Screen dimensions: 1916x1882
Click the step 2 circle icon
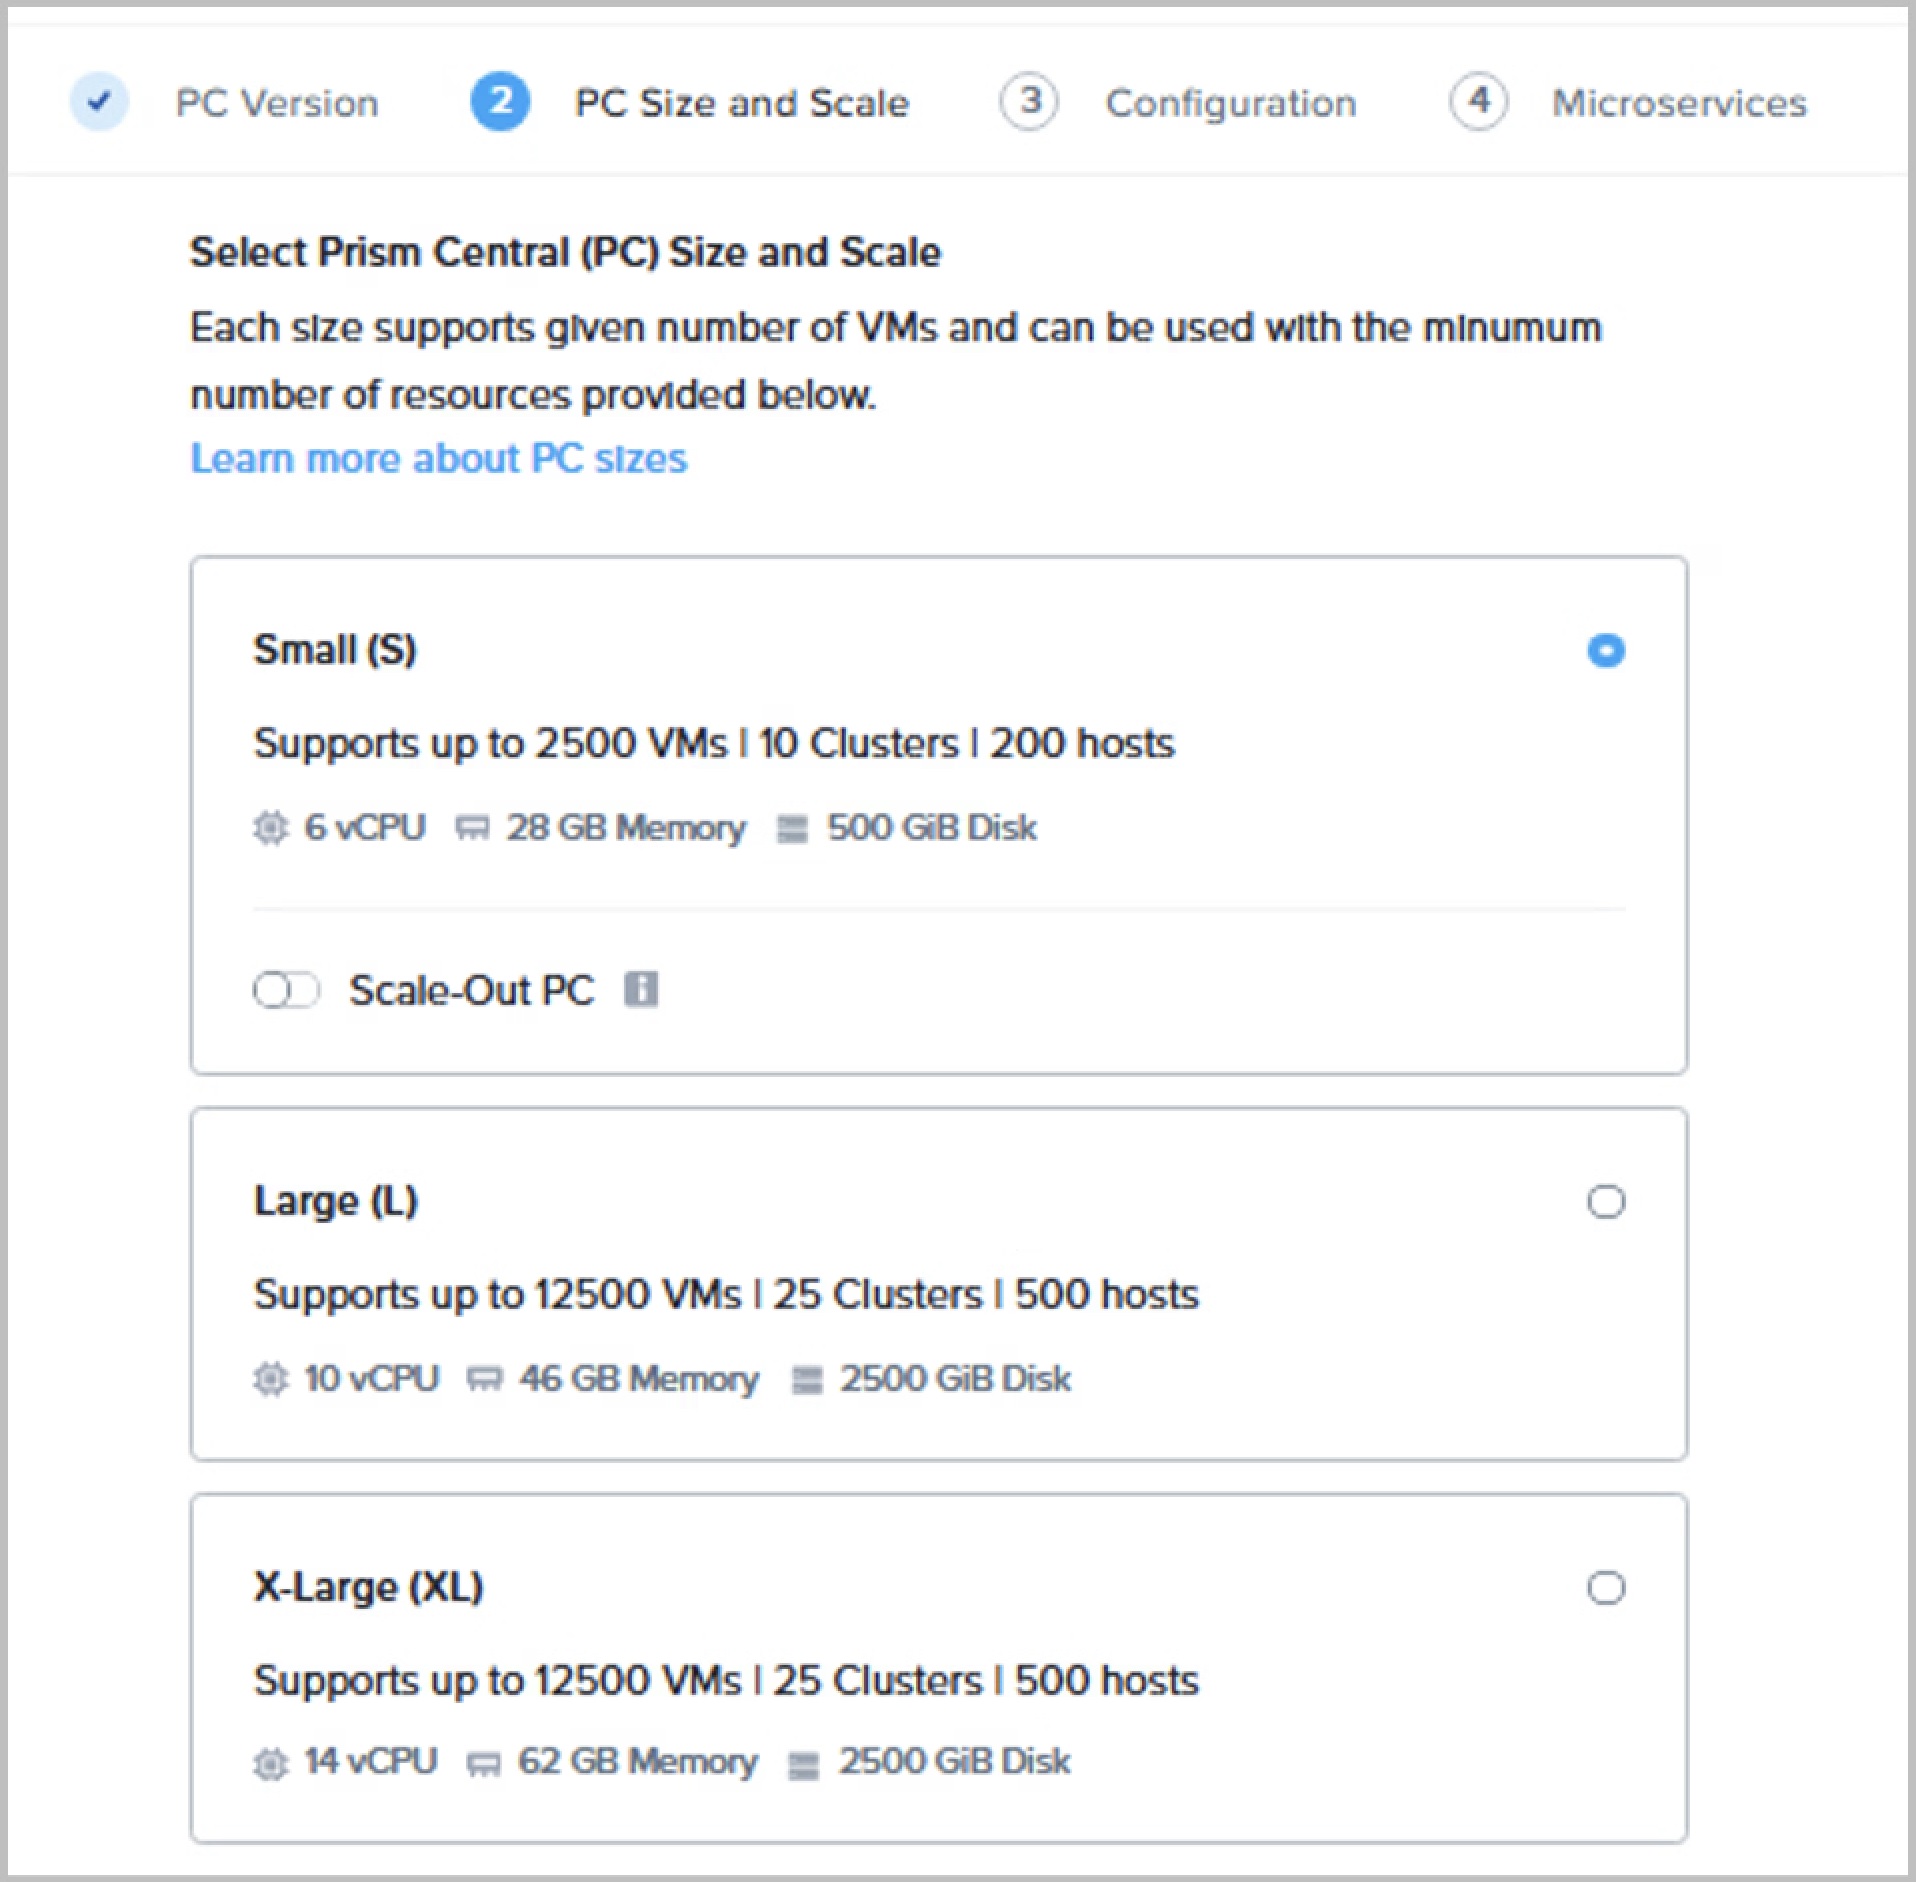pyautogui.click(x=500, y=101)
